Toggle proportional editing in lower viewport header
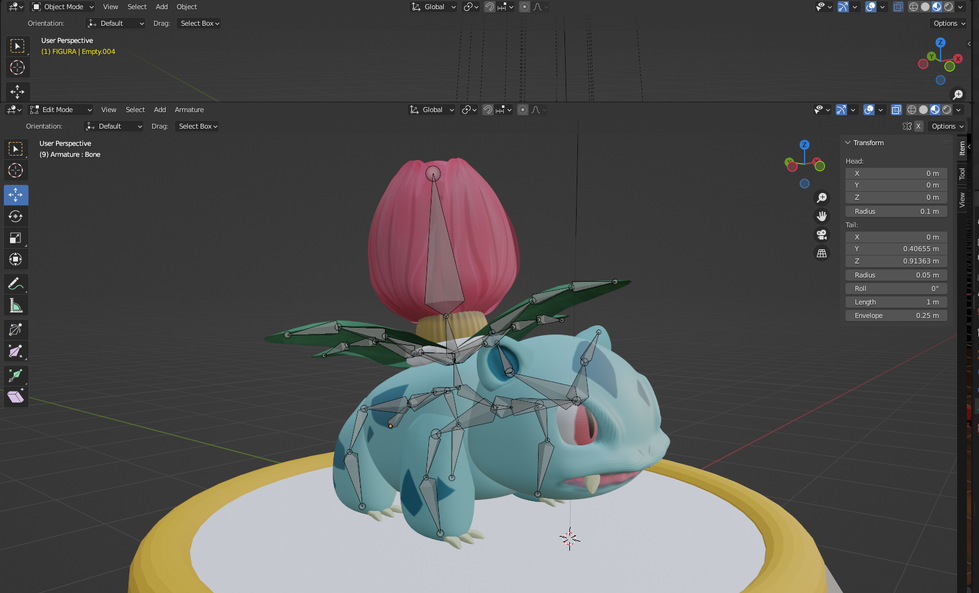Image resolution: width=979 pixels, height=593 pixels. click(523, 110)
